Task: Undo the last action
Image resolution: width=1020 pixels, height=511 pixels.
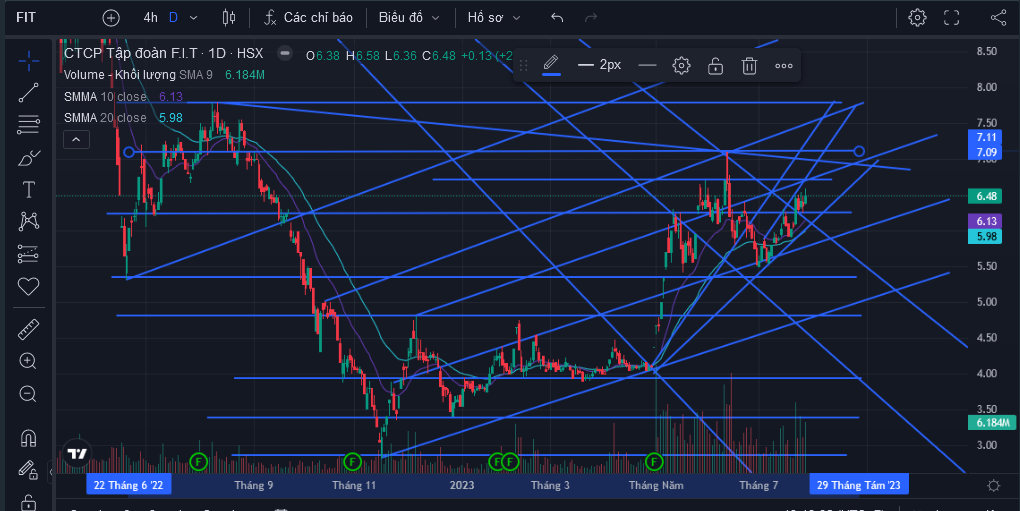Action: tap(557, 18)
